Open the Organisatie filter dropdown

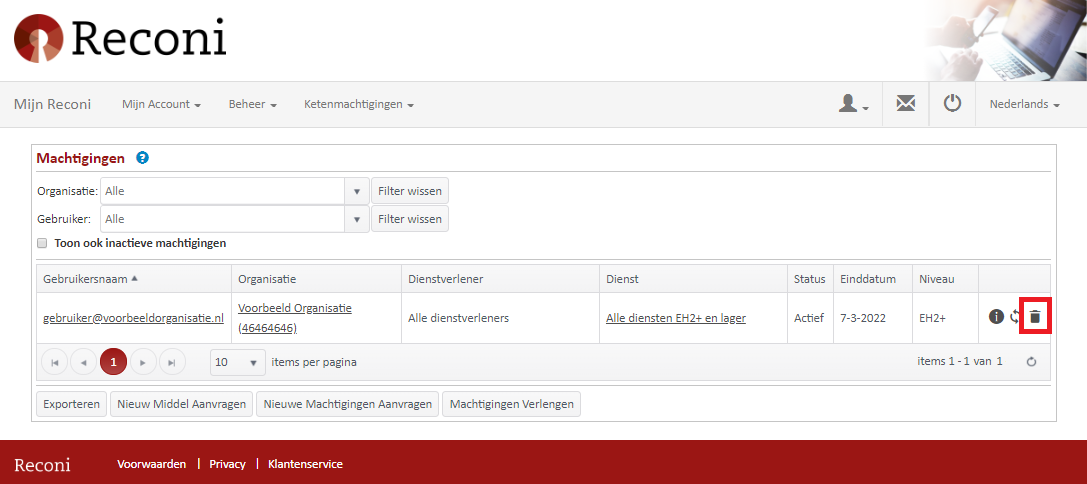pyautogui.click(x=356, y=191)
